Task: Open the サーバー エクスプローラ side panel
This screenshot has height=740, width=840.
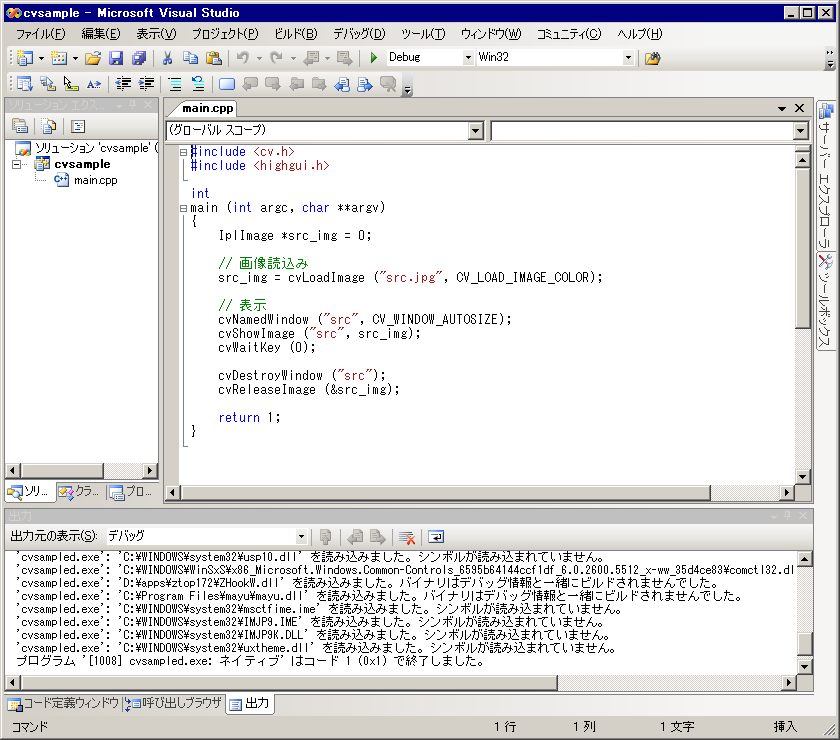Action: (825, 175)
